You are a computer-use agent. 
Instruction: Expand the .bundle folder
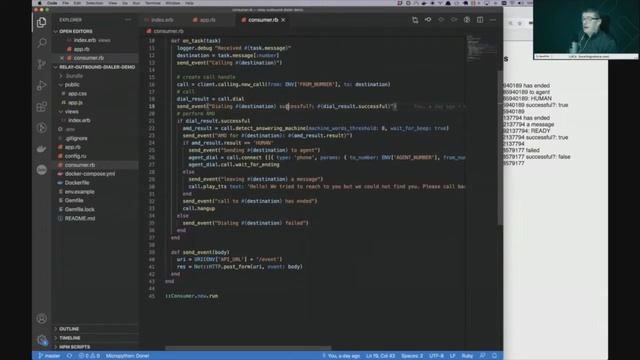point(74,76)
